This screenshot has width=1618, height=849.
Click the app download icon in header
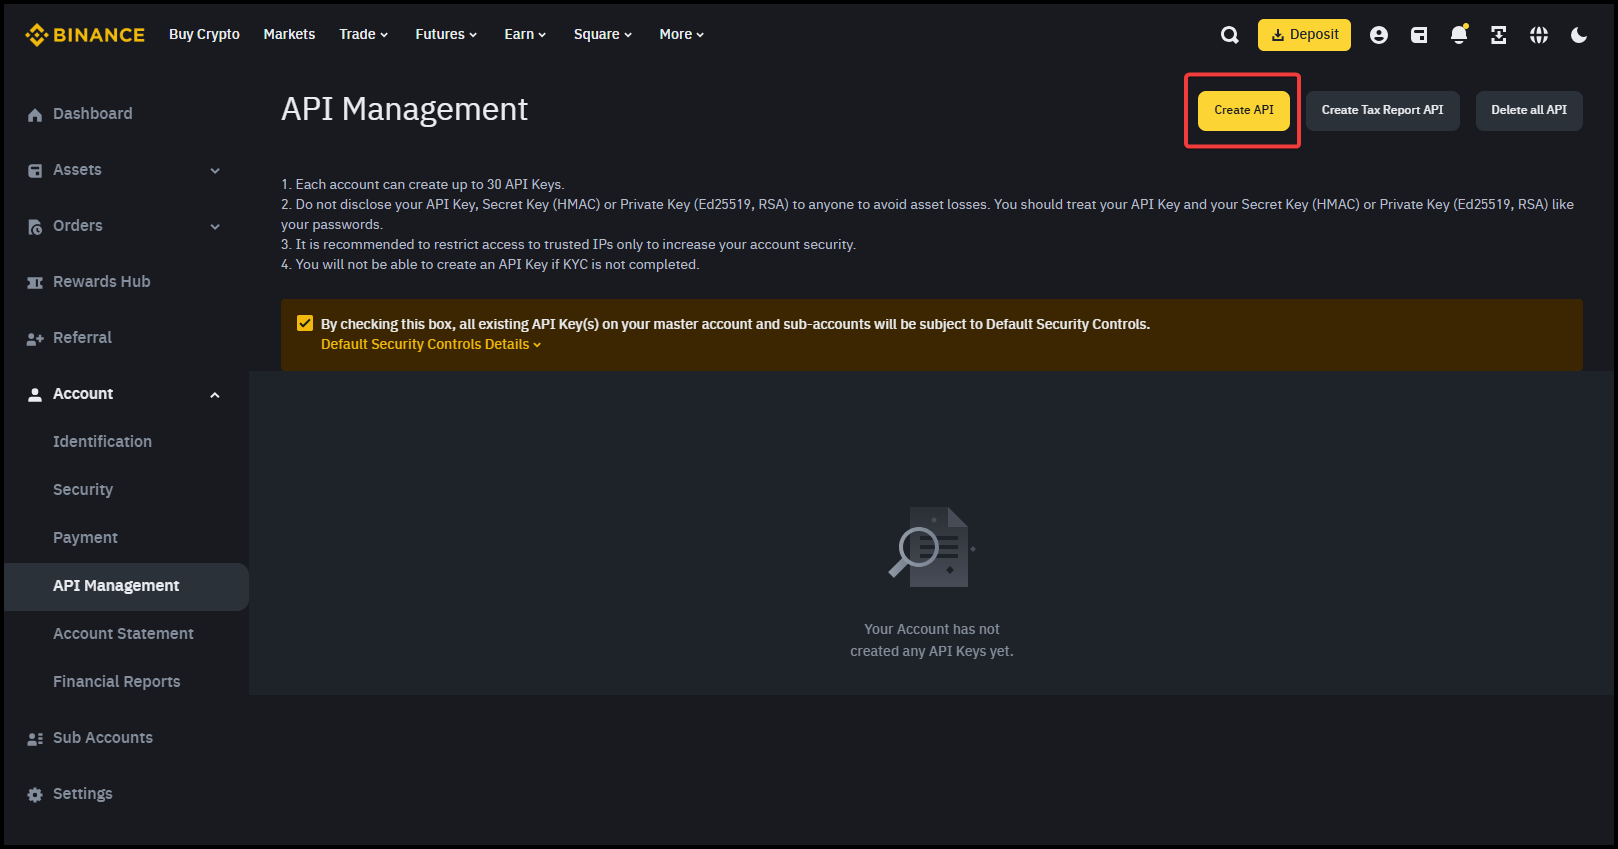pyautogui.click(x=1498, y=35)
